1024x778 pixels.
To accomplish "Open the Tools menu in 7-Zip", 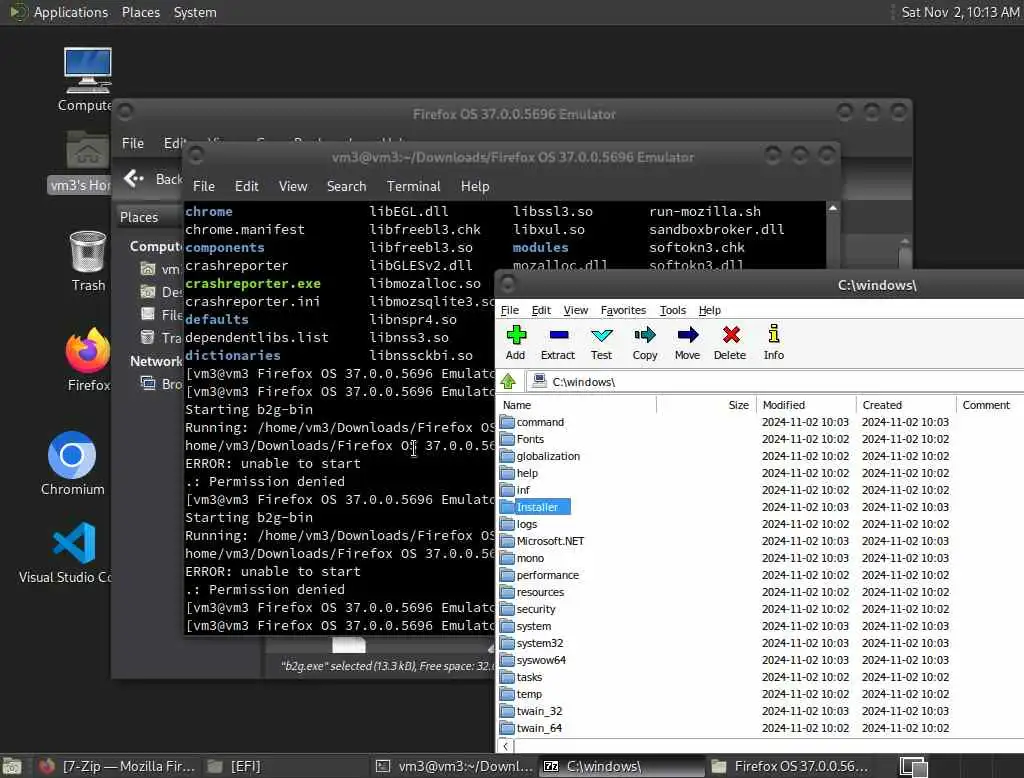I will [673, 310].
